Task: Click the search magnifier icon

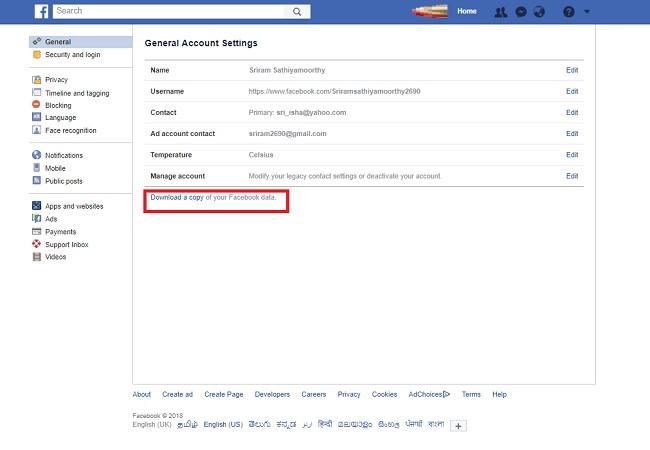Action: [x=297, y=11]
